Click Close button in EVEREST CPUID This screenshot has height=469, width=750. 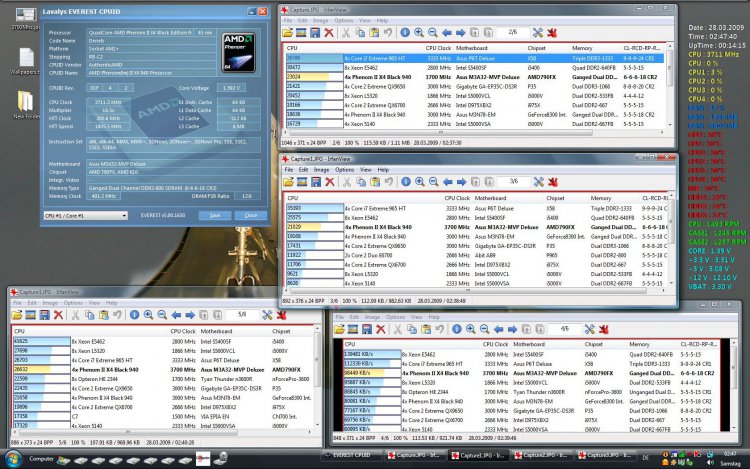(x=251, y=215)
